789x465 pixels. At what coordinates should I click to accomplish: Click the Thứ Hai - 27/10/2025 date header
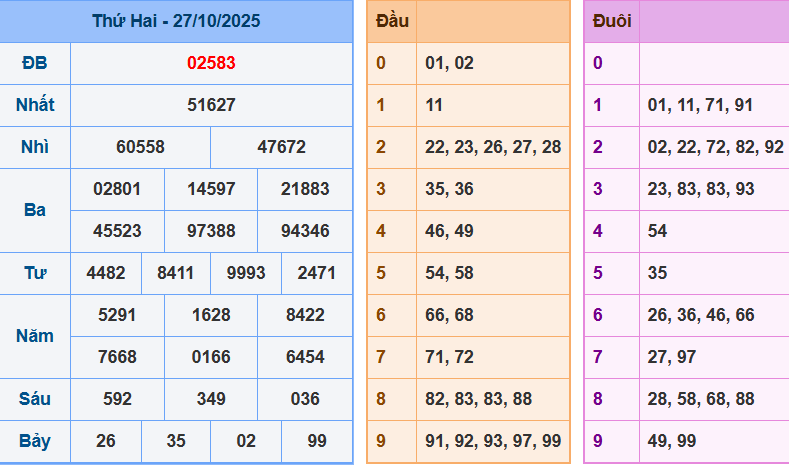(176, 21)
